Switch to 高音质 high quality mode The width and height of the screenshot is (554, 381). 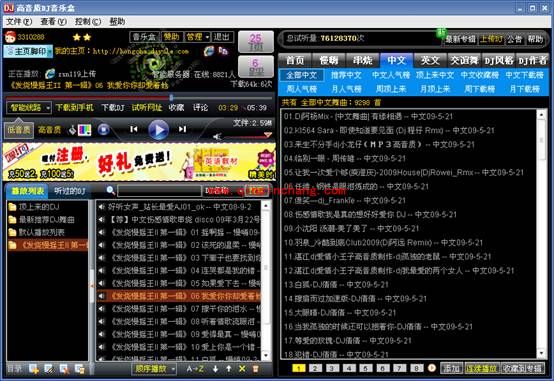(x=49, y=130)
